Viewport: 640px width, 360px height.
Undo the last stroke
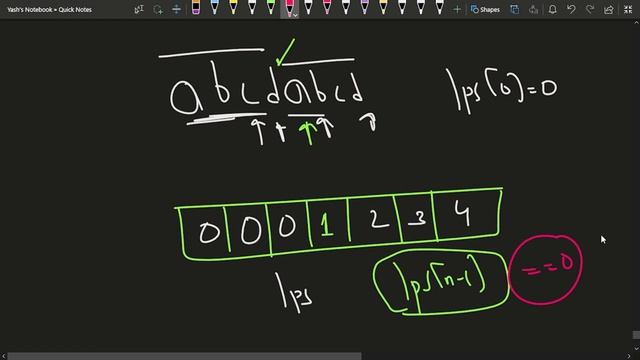[x=571, y=9]
